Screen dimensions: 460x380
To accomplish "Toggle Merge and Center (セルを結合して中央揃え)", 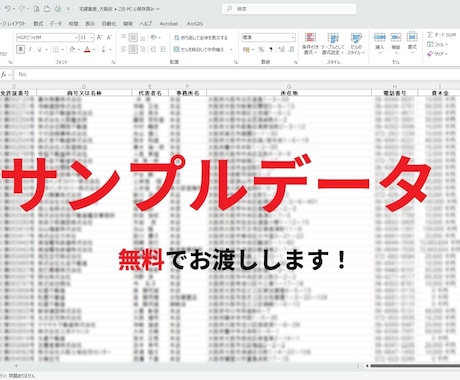I will click(199, 49).
